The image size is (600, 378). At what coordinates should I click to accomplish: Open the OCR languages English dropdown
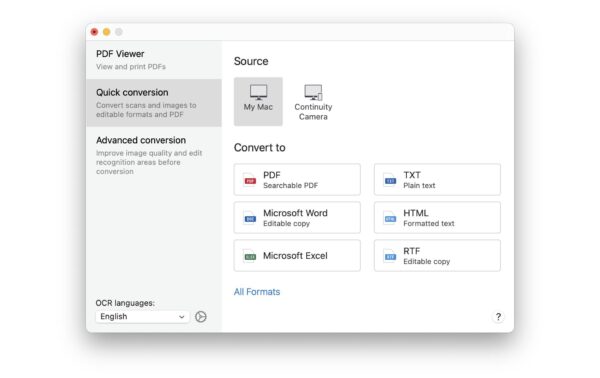(x=142, y=316)
